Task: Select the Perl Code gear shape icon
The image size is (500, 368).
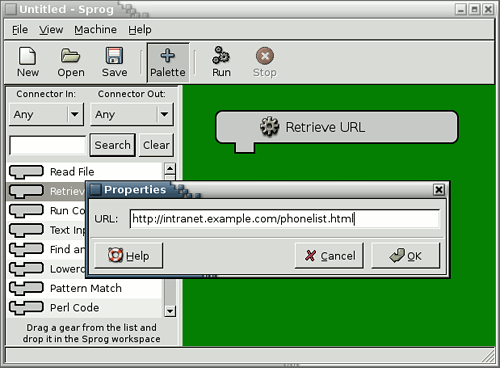Action: click(x=26, y=307)
